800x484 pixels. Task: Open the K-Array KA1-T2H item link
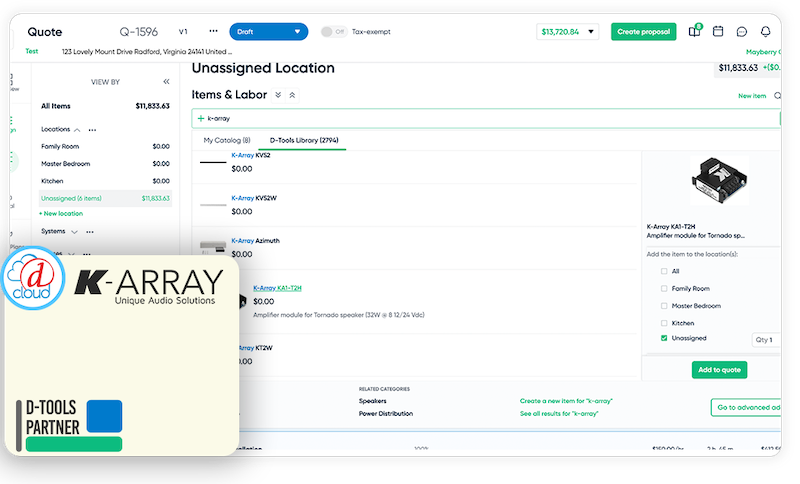coord(277,288)
